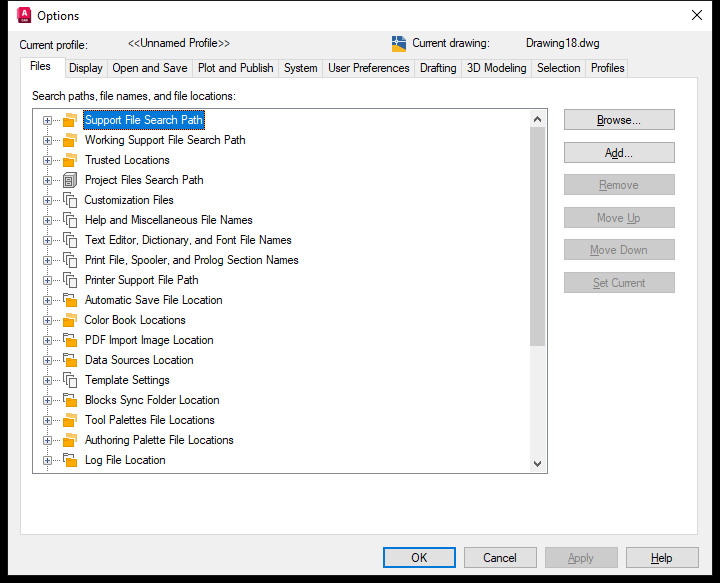The width and height of the screenshot is (720, 583).
Task: Expand Automatic Save File Location node
Action: click(47, 300)
